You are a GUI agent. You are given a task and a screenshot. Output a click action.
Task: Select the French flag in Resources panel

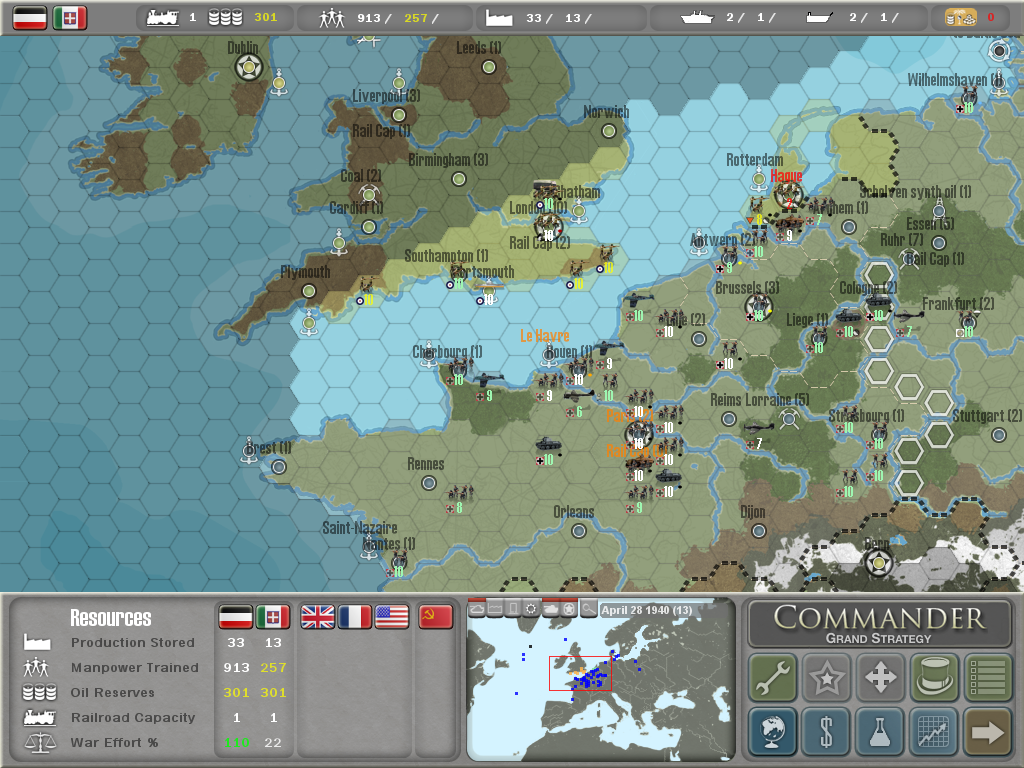[x=355, y=616]
